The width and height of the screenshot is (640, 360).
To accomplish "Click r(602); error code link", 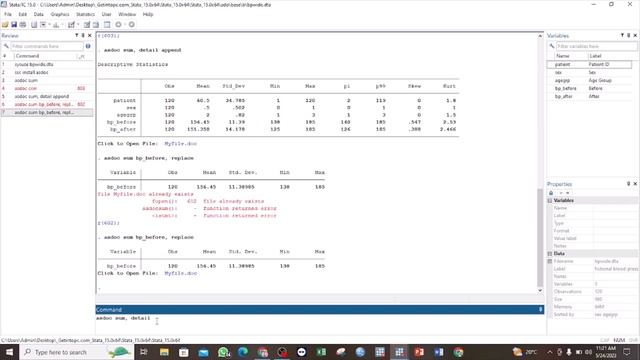I will (x=108, y=223).
